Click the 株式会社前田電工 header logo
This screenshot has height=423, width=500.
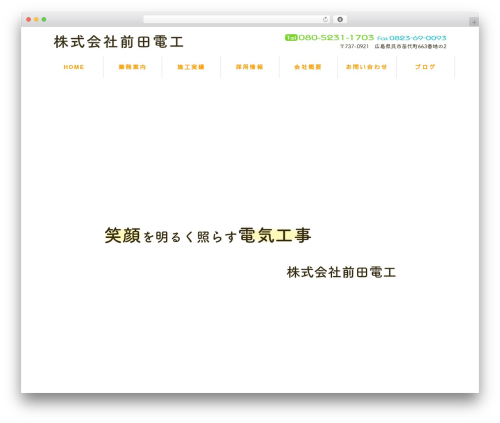[x=119, y=42]
